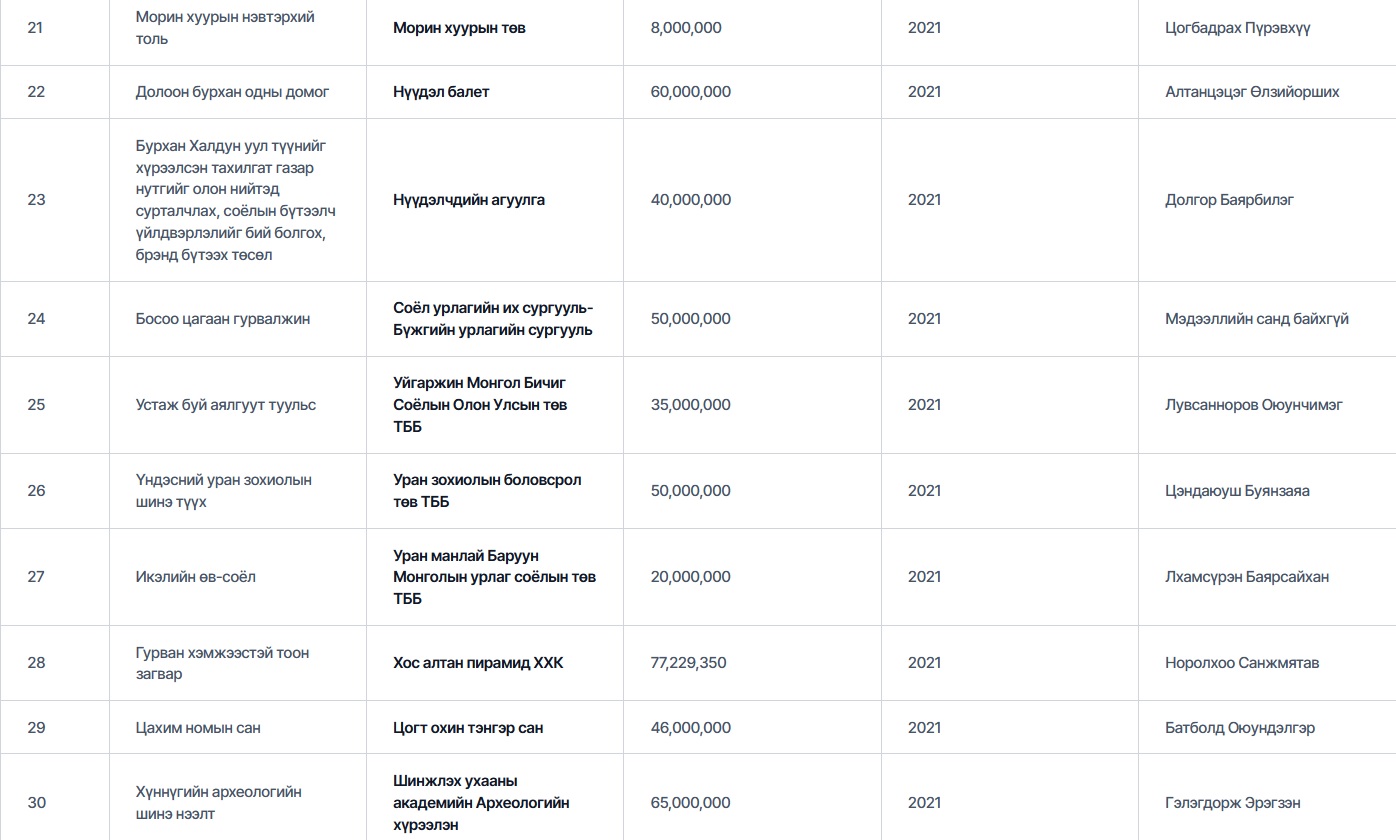Screen dimensions: 1396x840
Task: Select the Босоо цагаан гурвалжин project title
Action: click(x=223, y=319)
